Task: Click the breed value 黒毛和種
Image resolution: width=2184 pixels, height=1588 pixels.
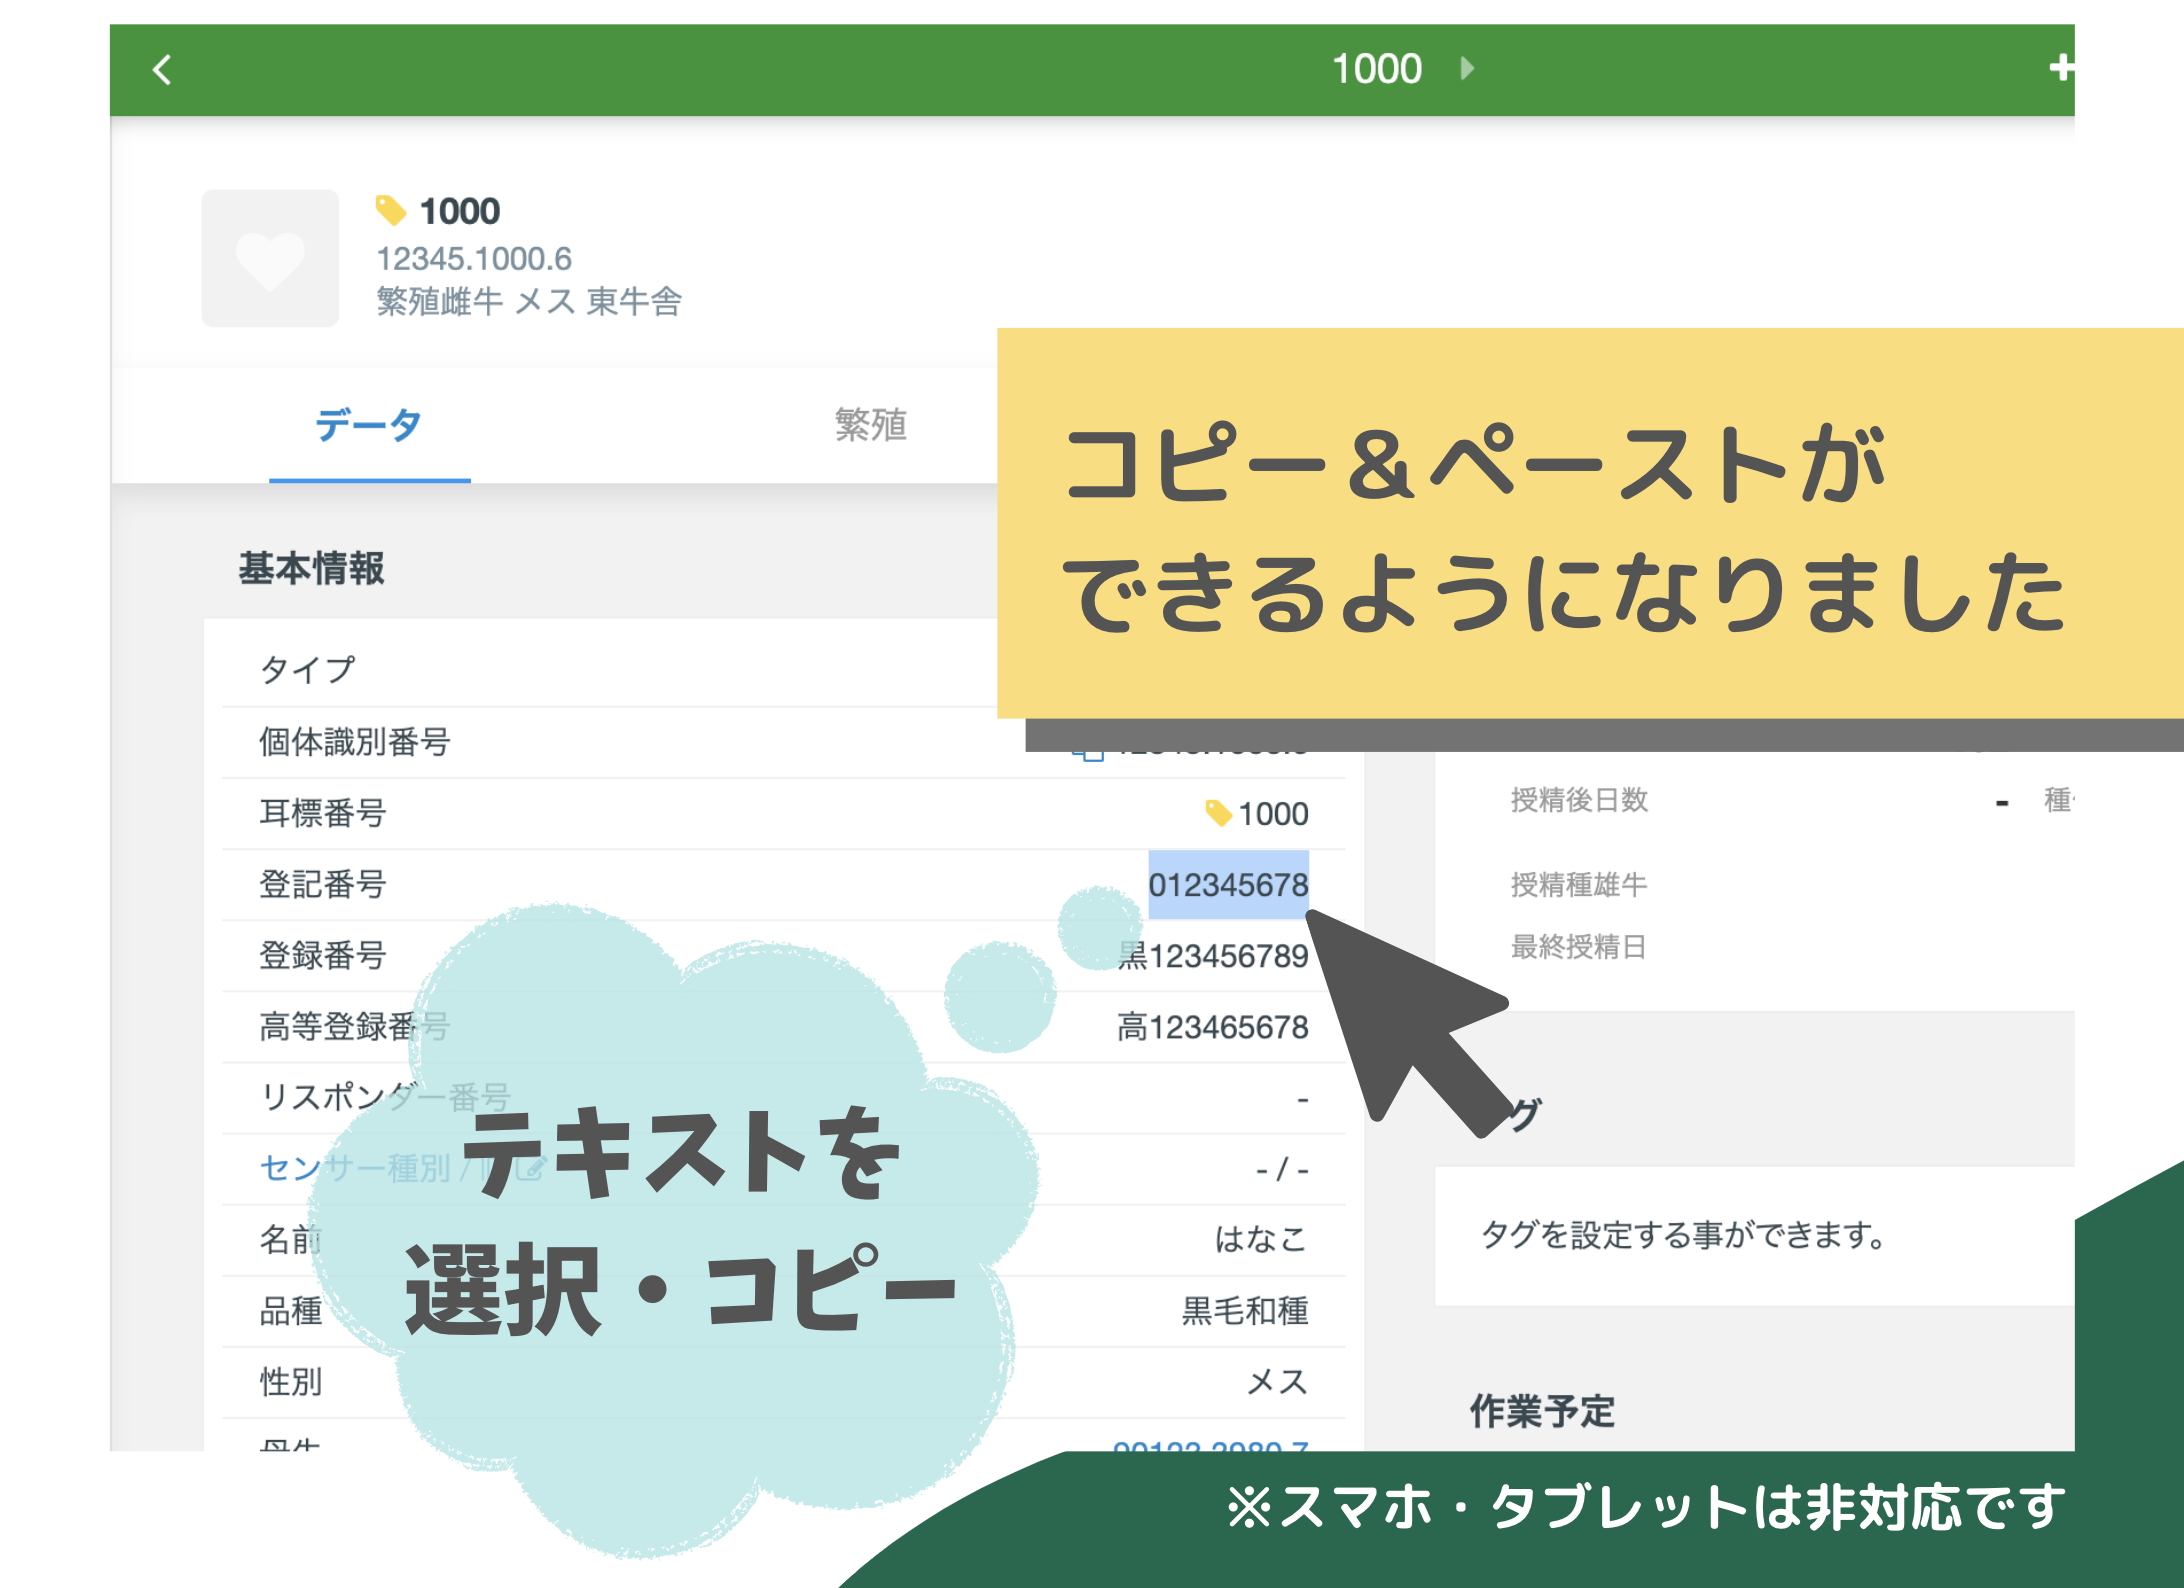Action: pos(1245,1310)
